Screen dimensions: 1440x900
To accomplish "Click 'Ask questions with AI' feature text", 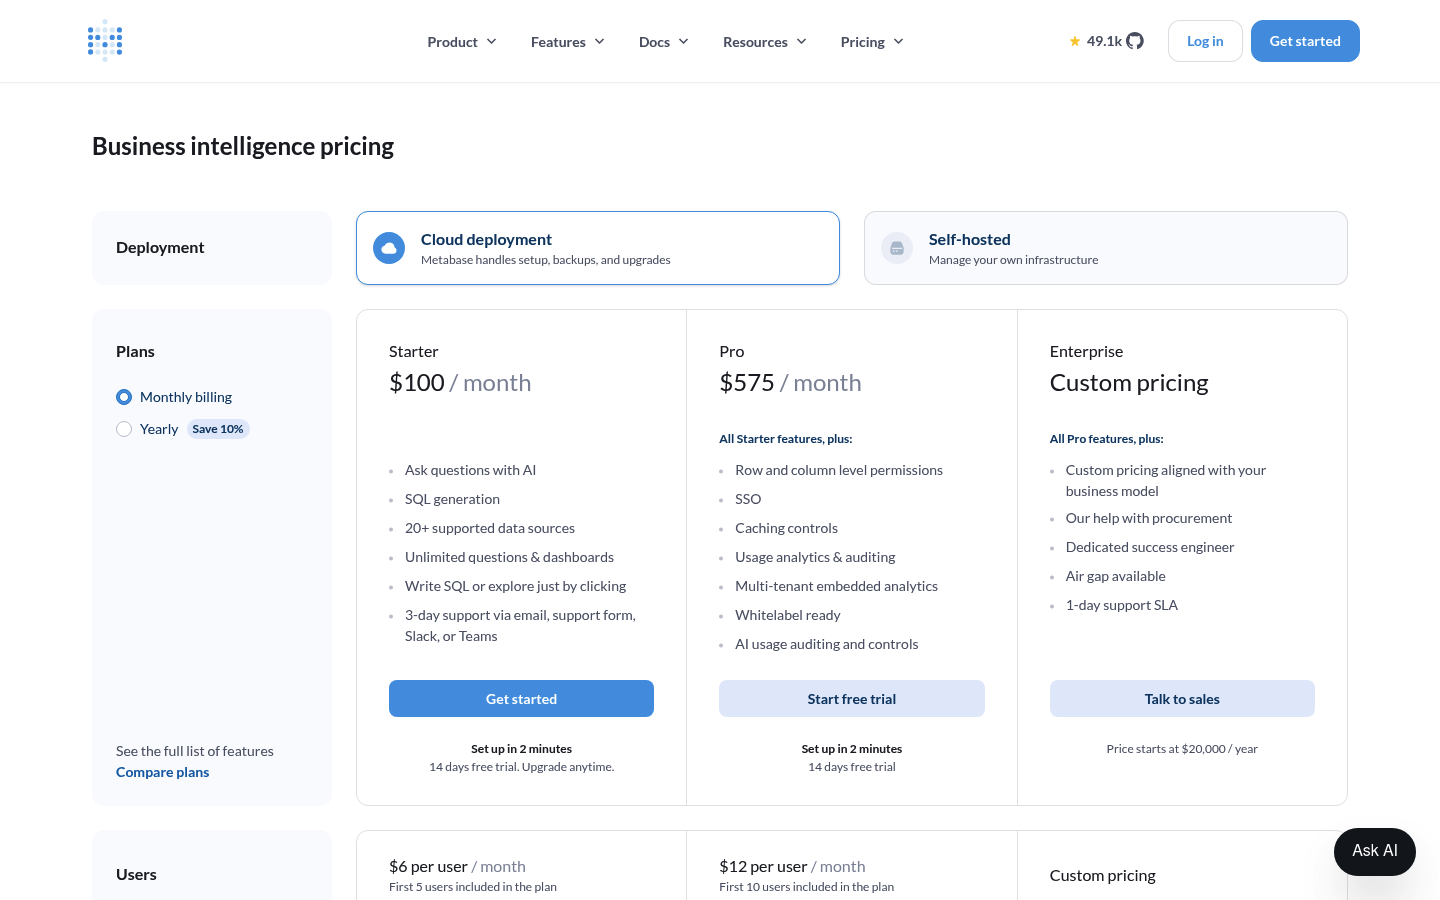I will click(x=470, y=470).
